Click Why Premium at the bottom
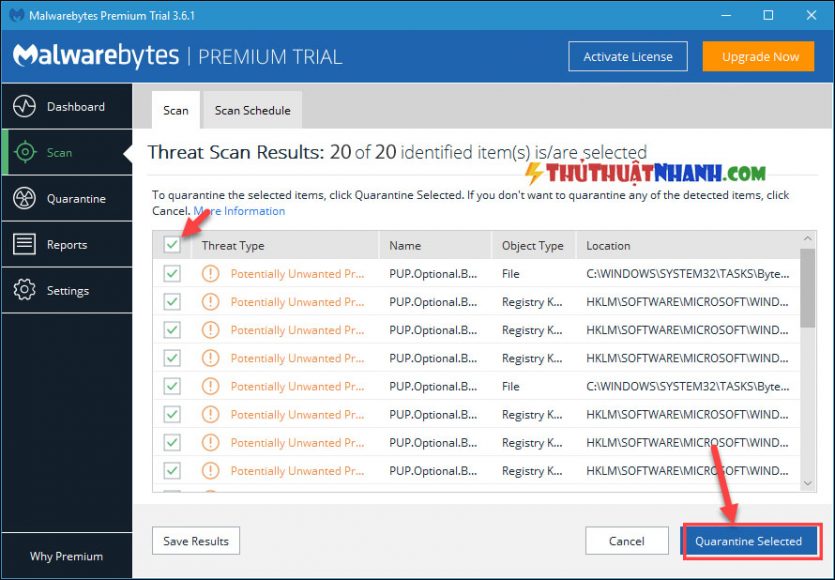Image resolution: width=835 pixels, height=580 pixels. pos(66,556)
